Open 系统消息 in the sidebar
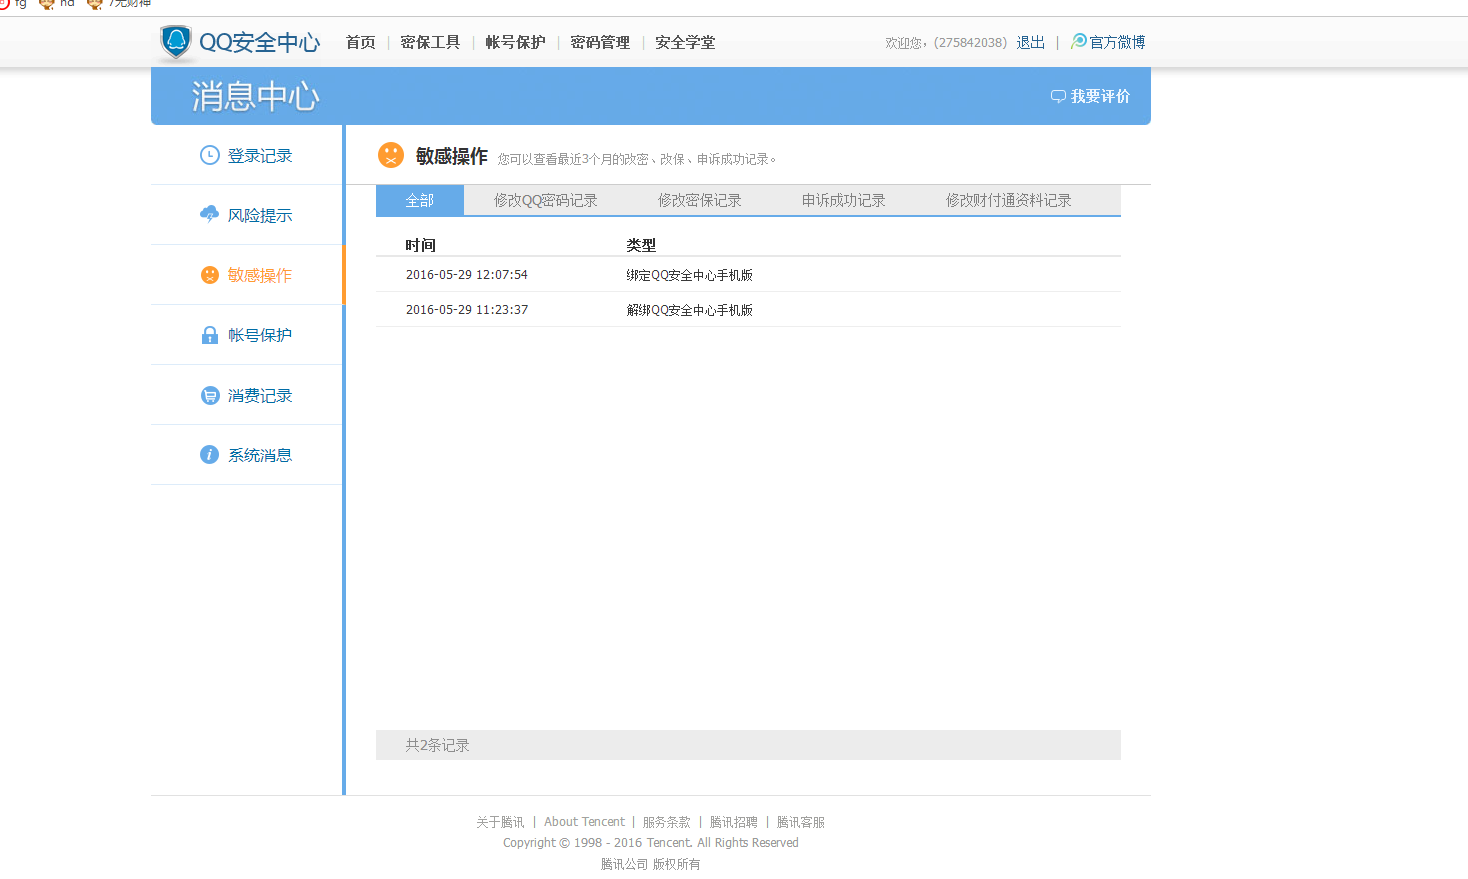The image size is (1468, 879). (260, 455)
